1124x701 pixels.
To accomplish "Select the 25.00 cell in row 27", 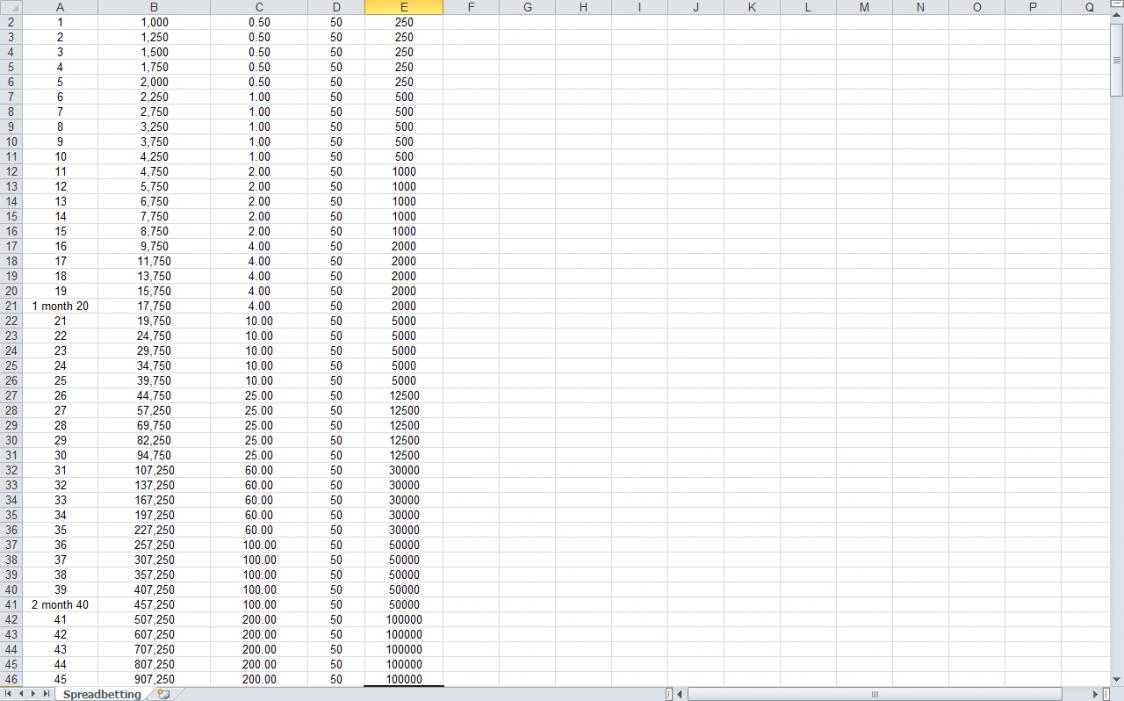I will point(259,396).
